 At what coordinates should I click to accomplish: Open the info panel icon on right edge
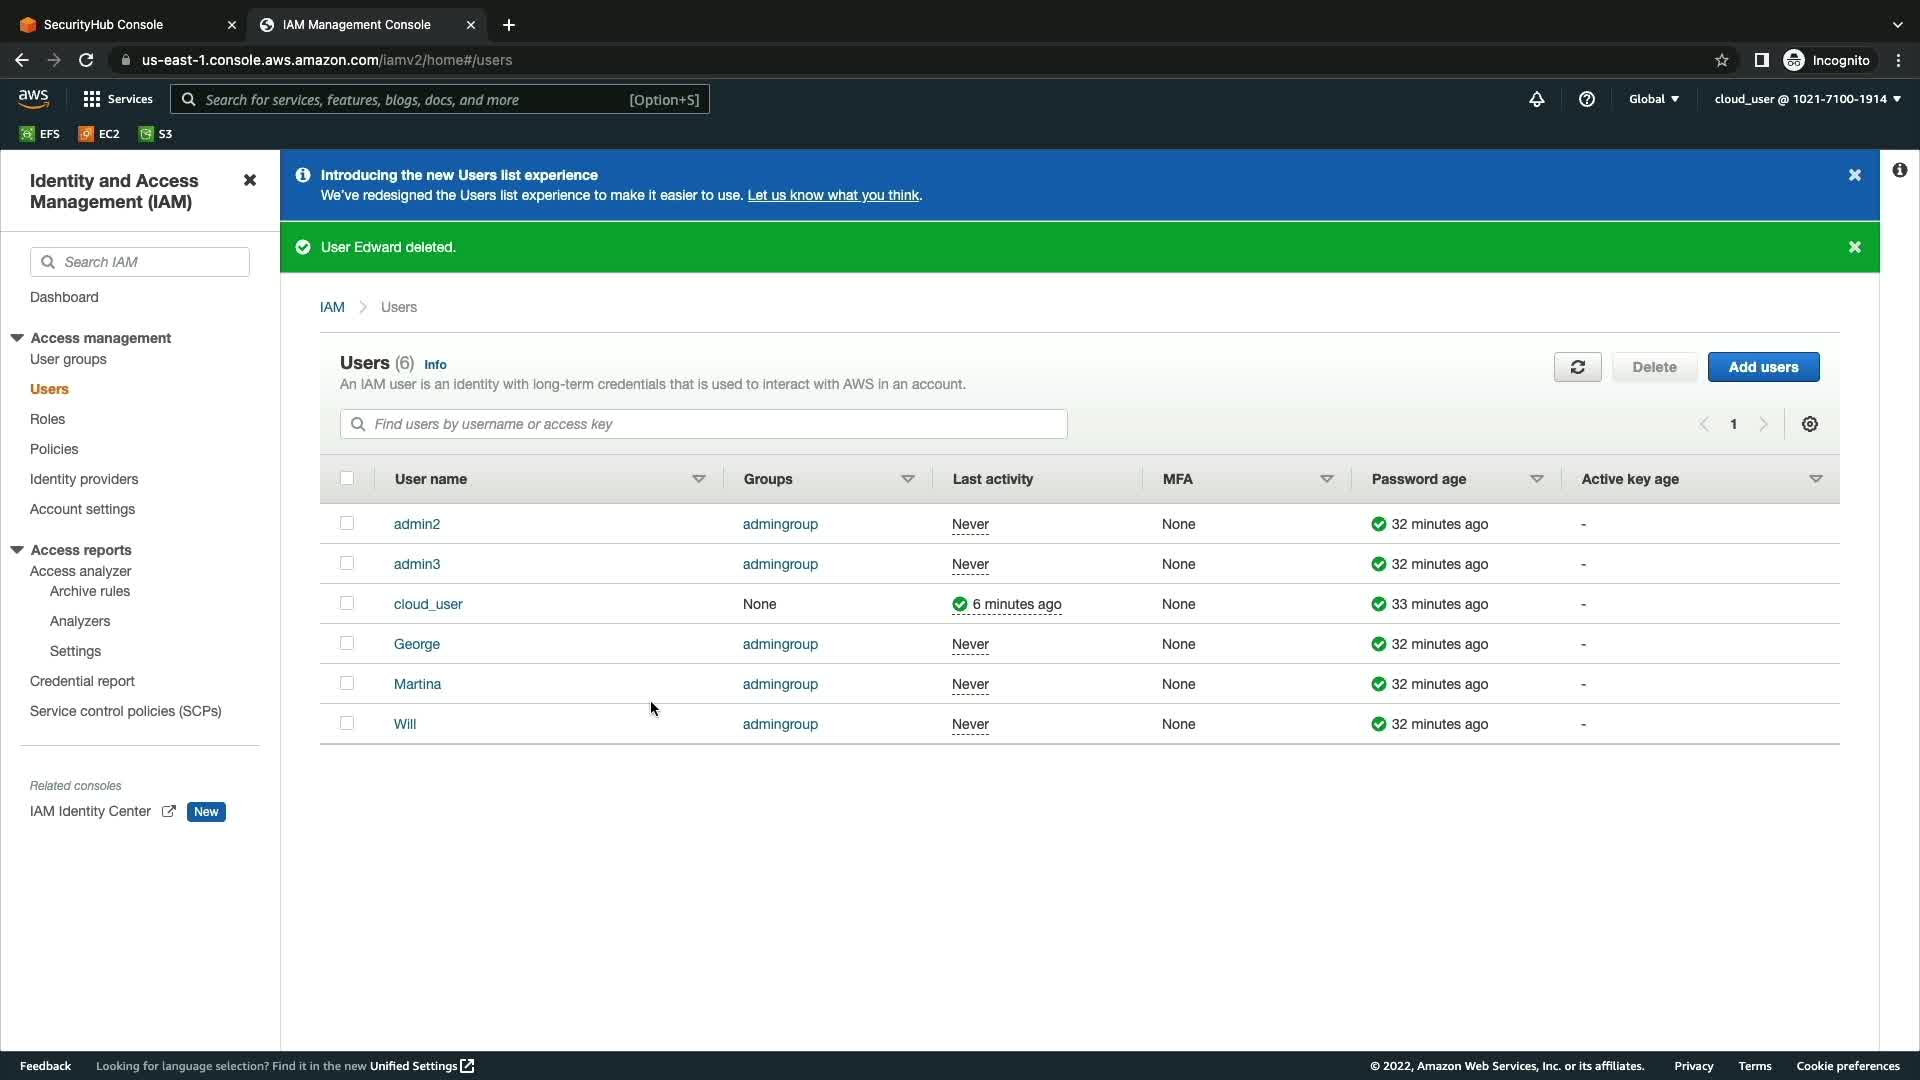(1899, 170)
